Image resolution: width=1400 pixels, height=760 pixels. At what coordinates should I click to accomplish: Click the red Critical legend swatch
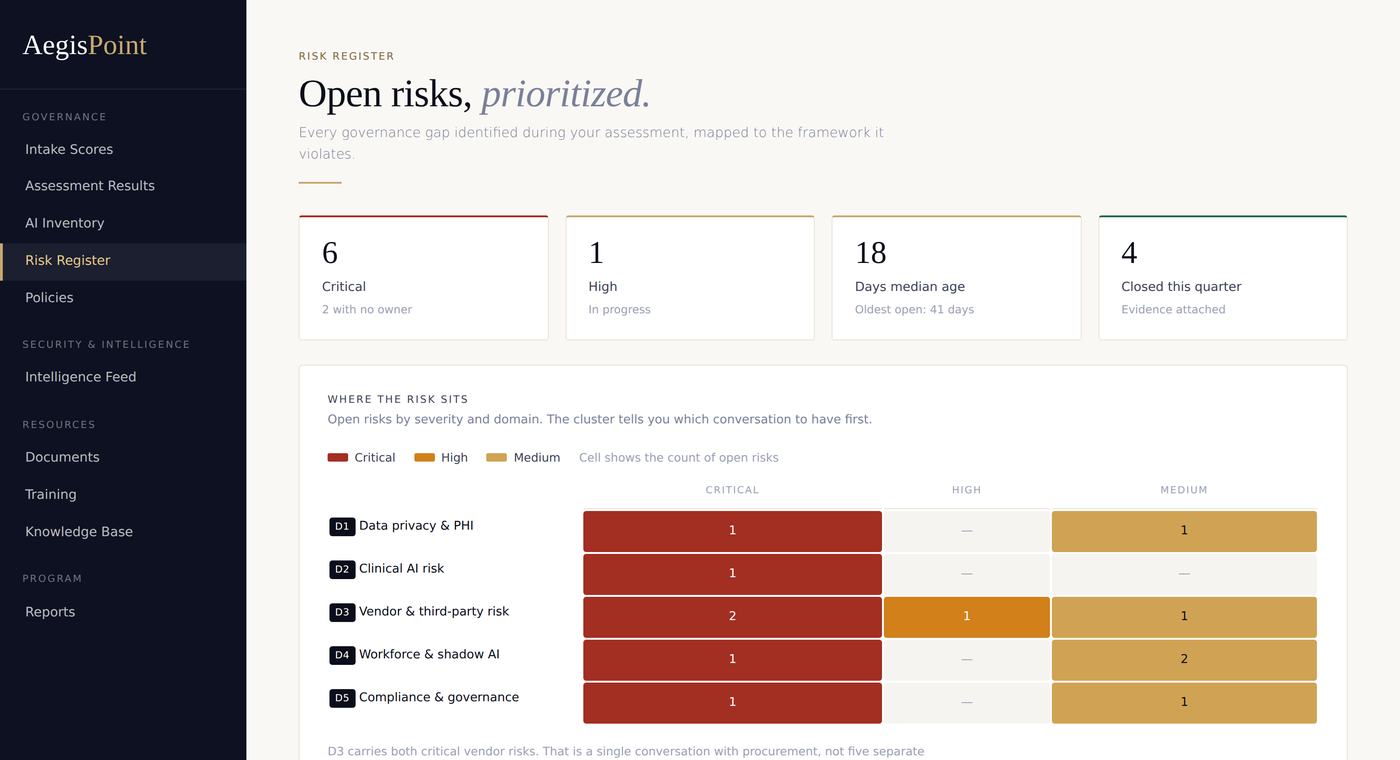(x=338, y=457)
